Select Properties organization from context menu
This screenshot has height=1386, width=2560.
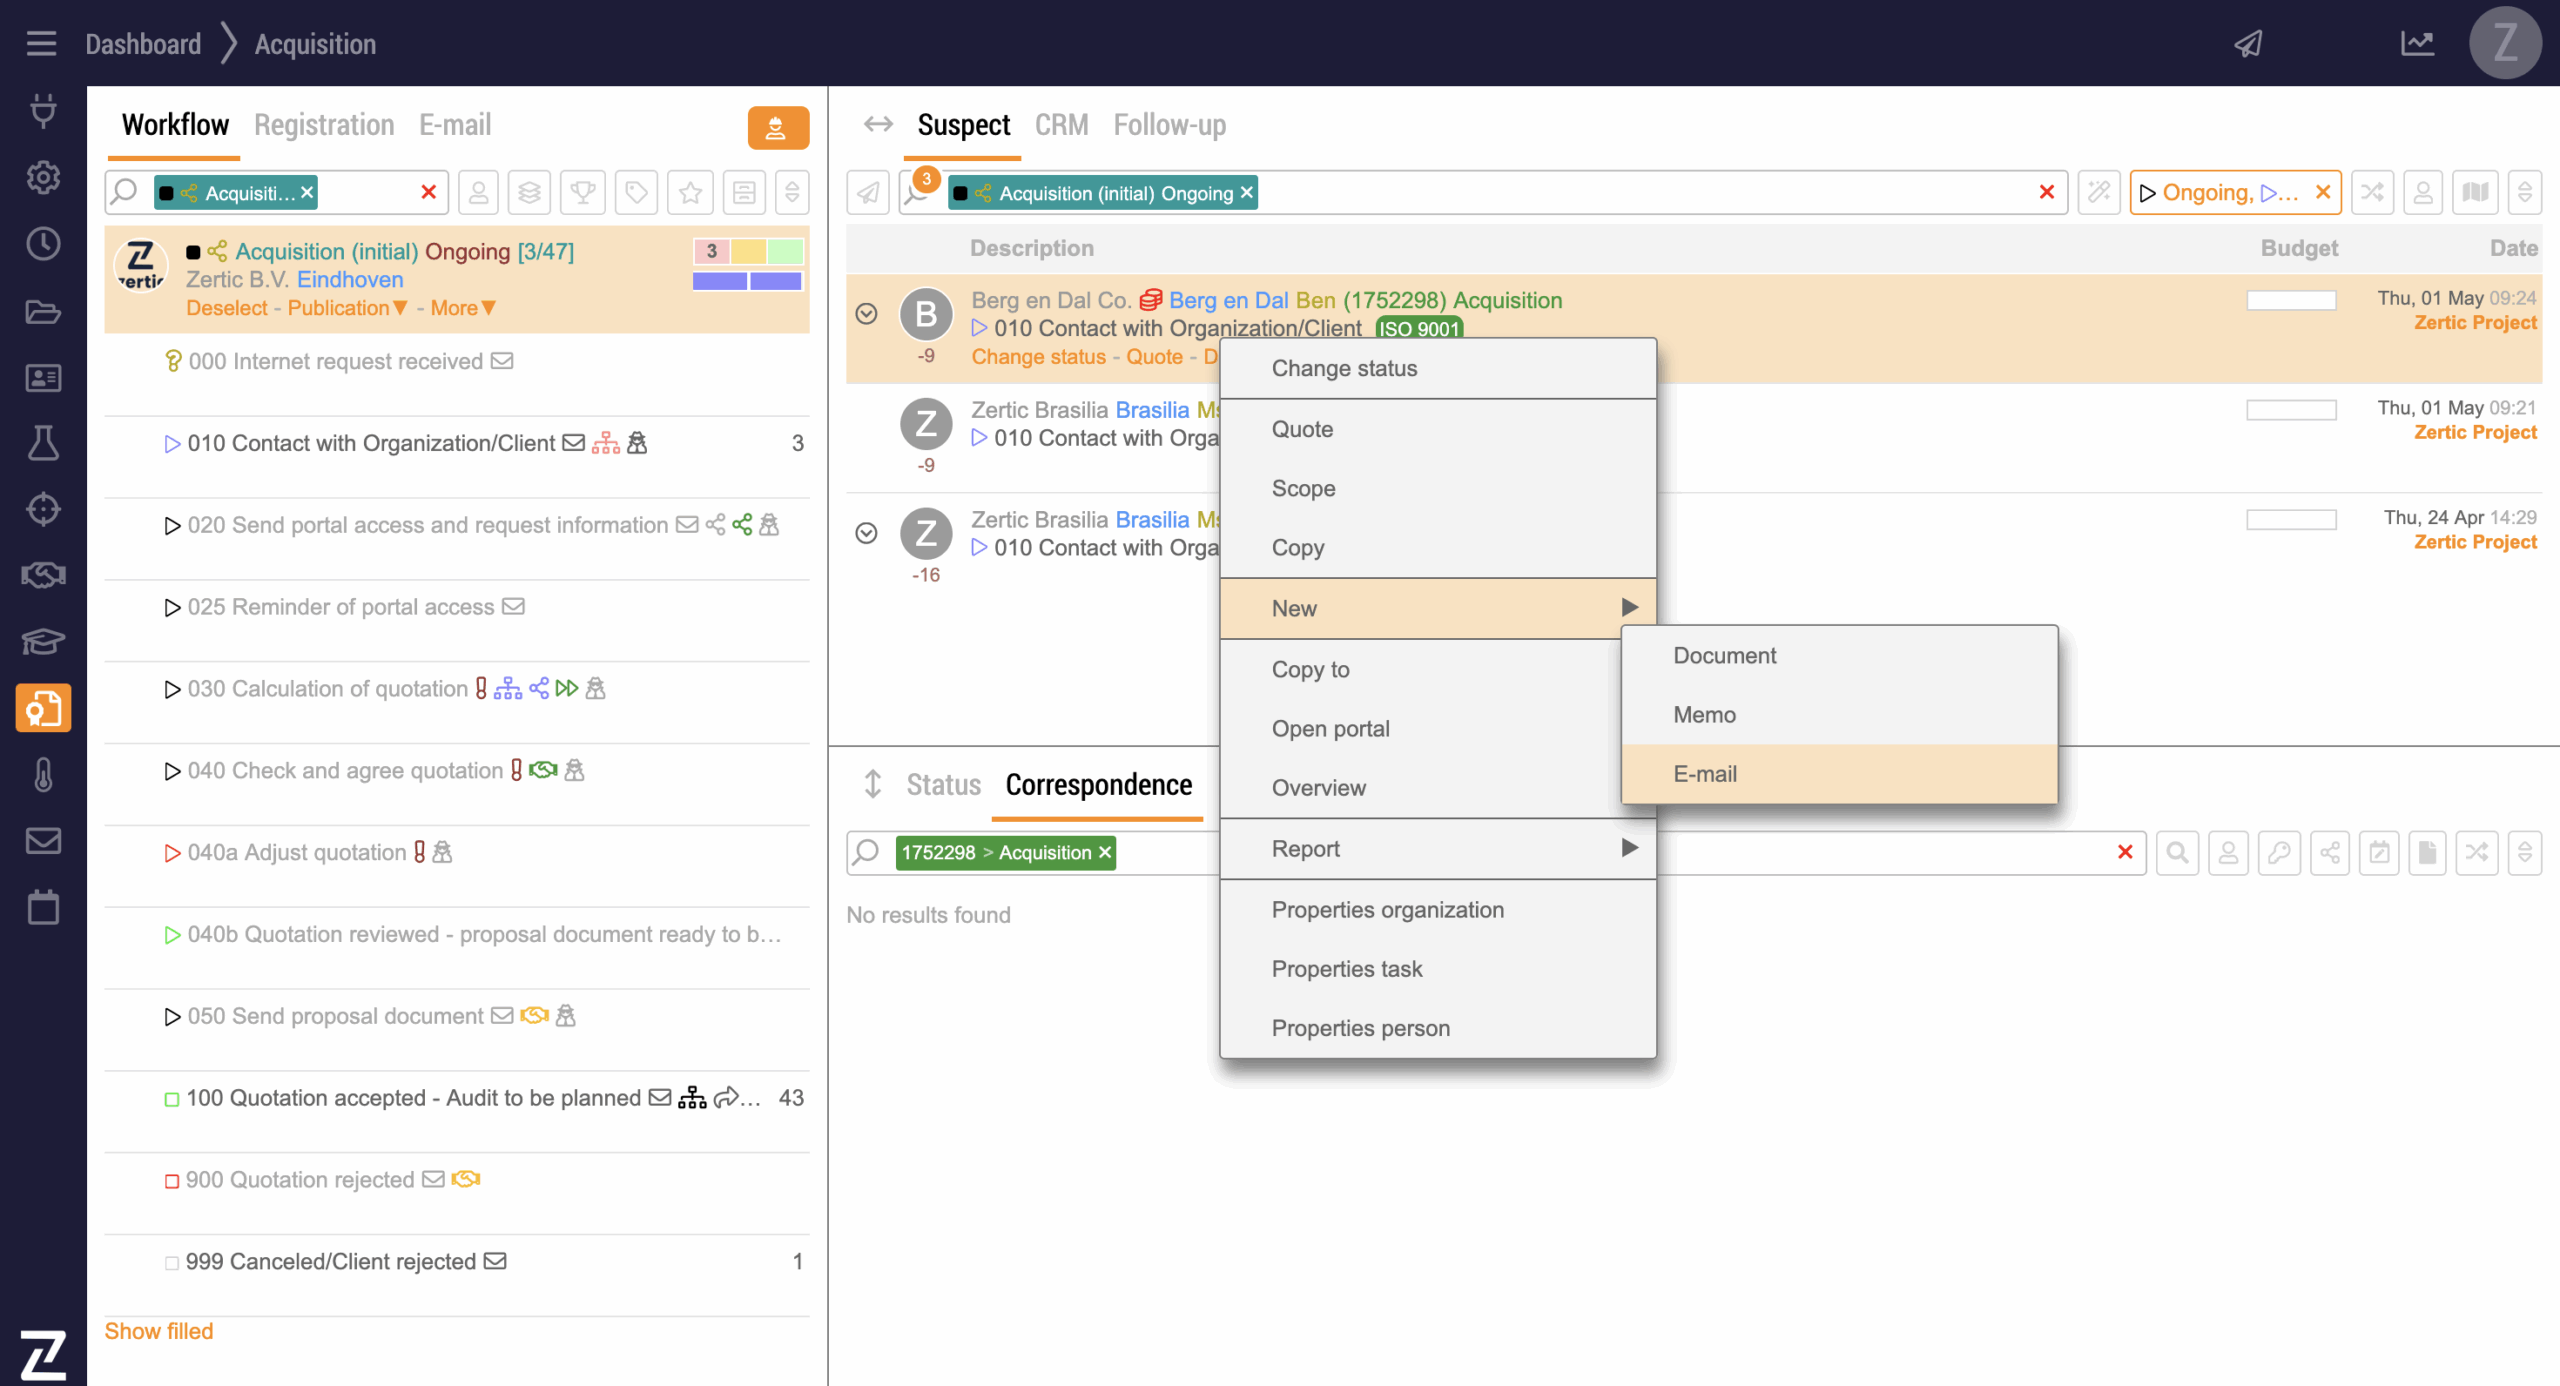[1387, 909]
